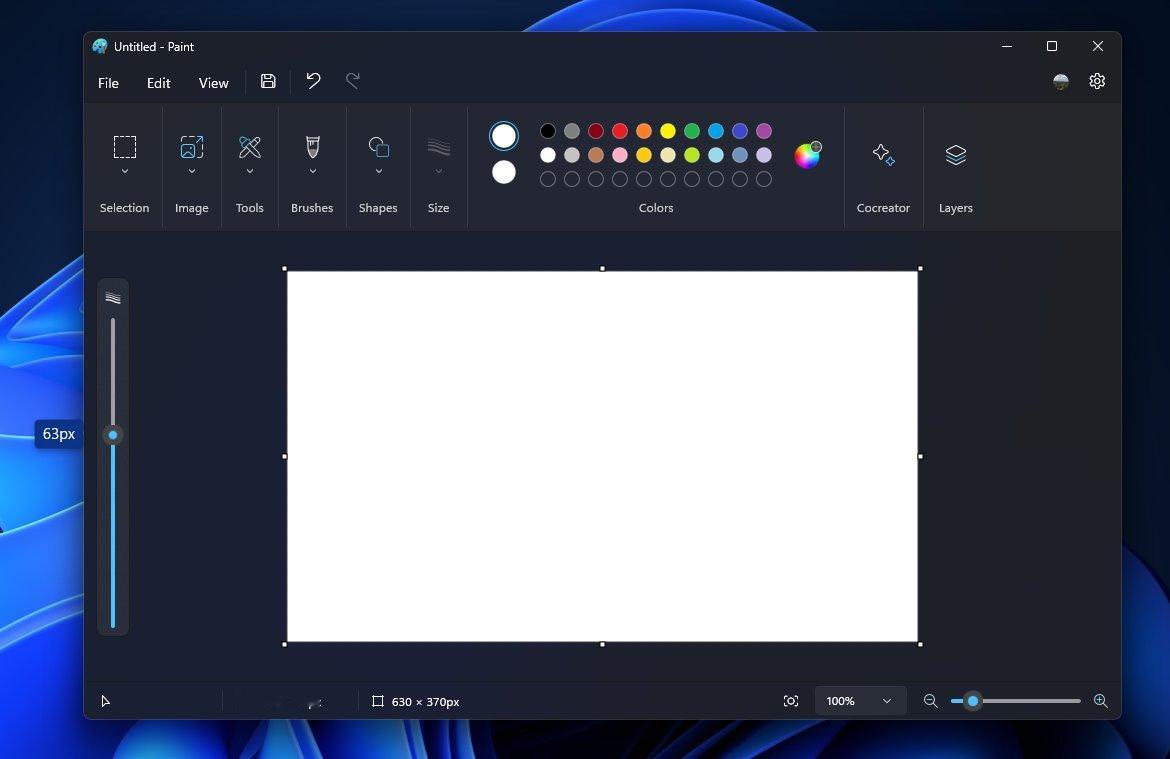Click the Colors group label

656,208
